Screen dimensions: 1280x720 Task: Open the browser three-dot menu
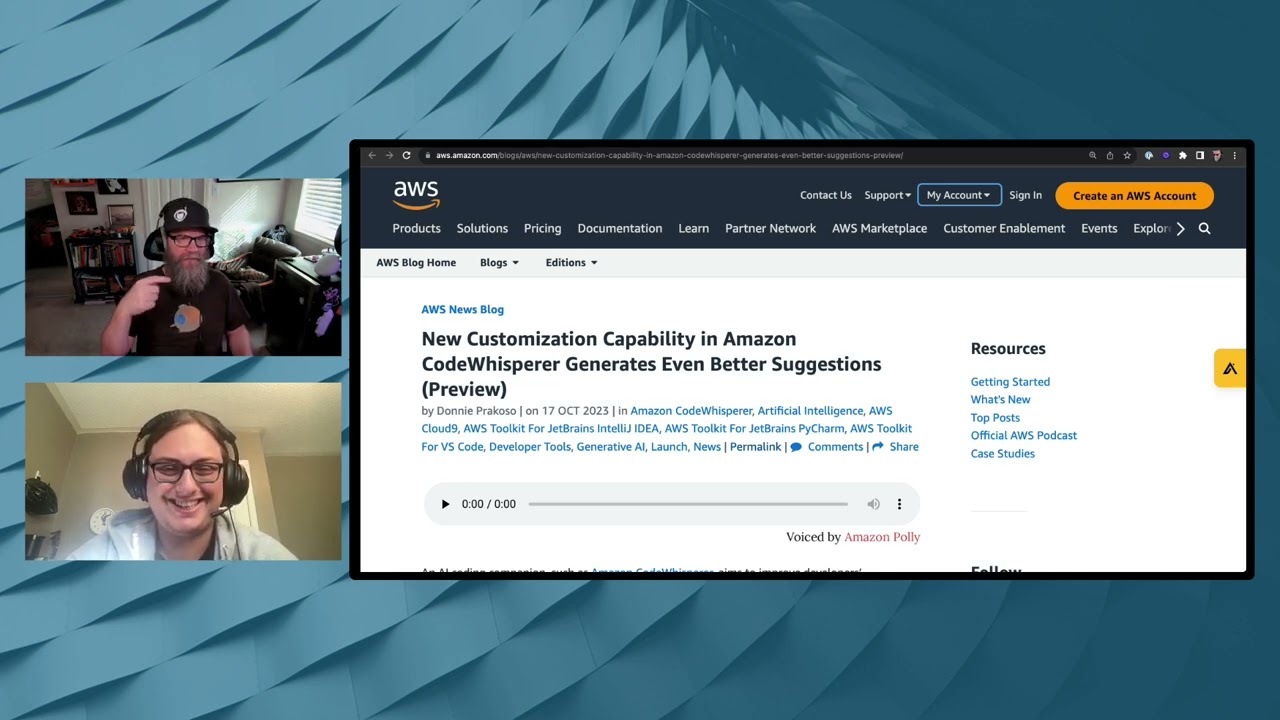coord(1234,155)
